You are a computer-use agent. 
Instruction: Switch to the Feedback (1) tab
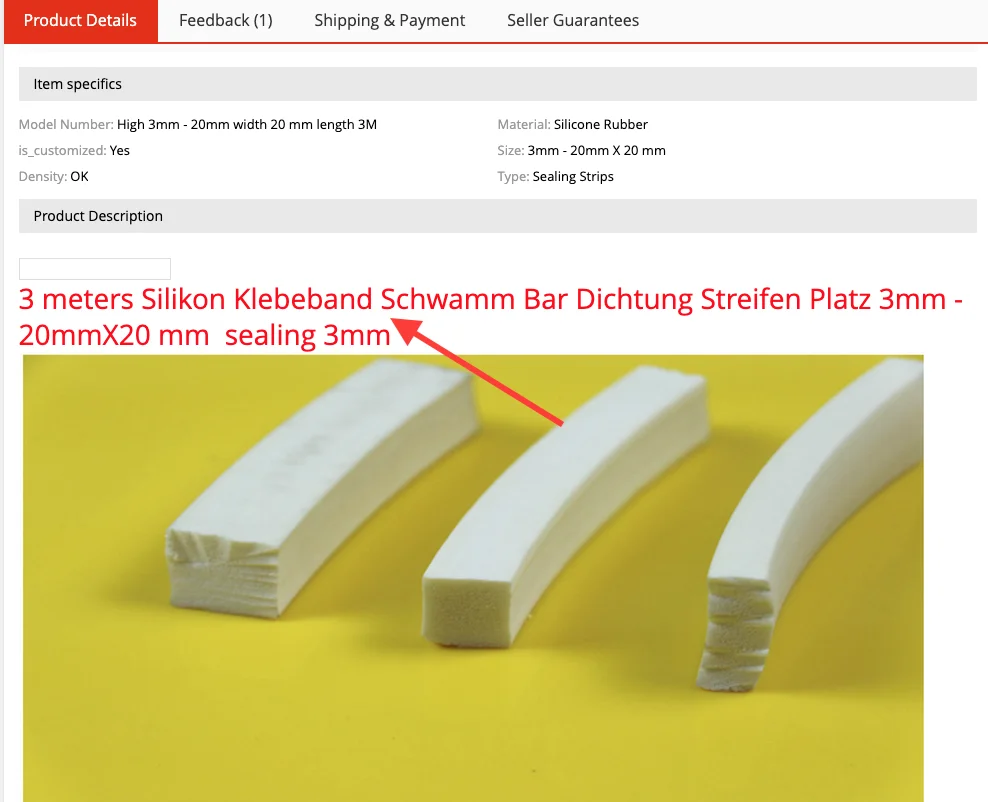pos(226,21)
